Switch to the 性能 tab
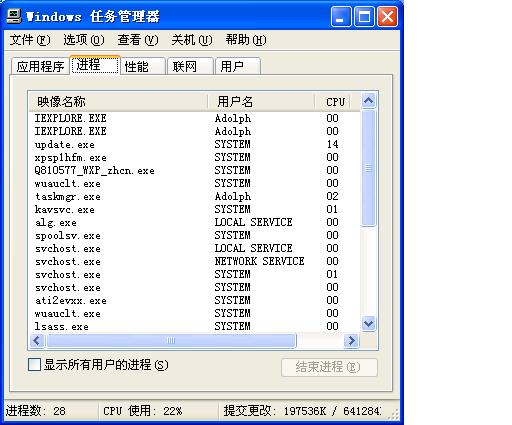This screenshot has width=512, height=425. [x=143, y=66]
